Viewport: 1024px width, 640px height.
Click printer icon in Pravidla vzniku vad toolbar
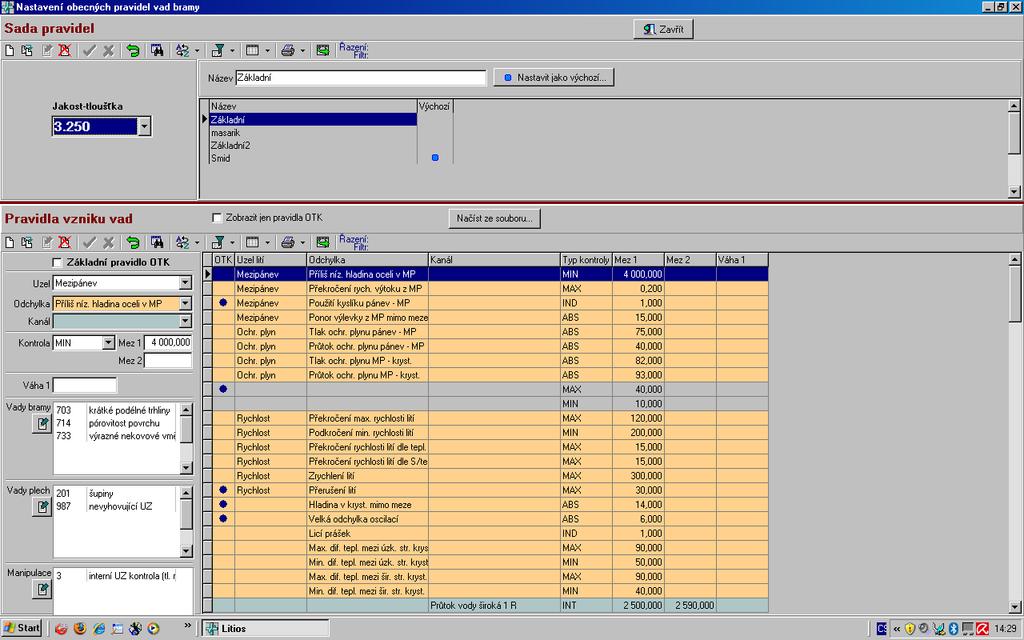(287, 242)
